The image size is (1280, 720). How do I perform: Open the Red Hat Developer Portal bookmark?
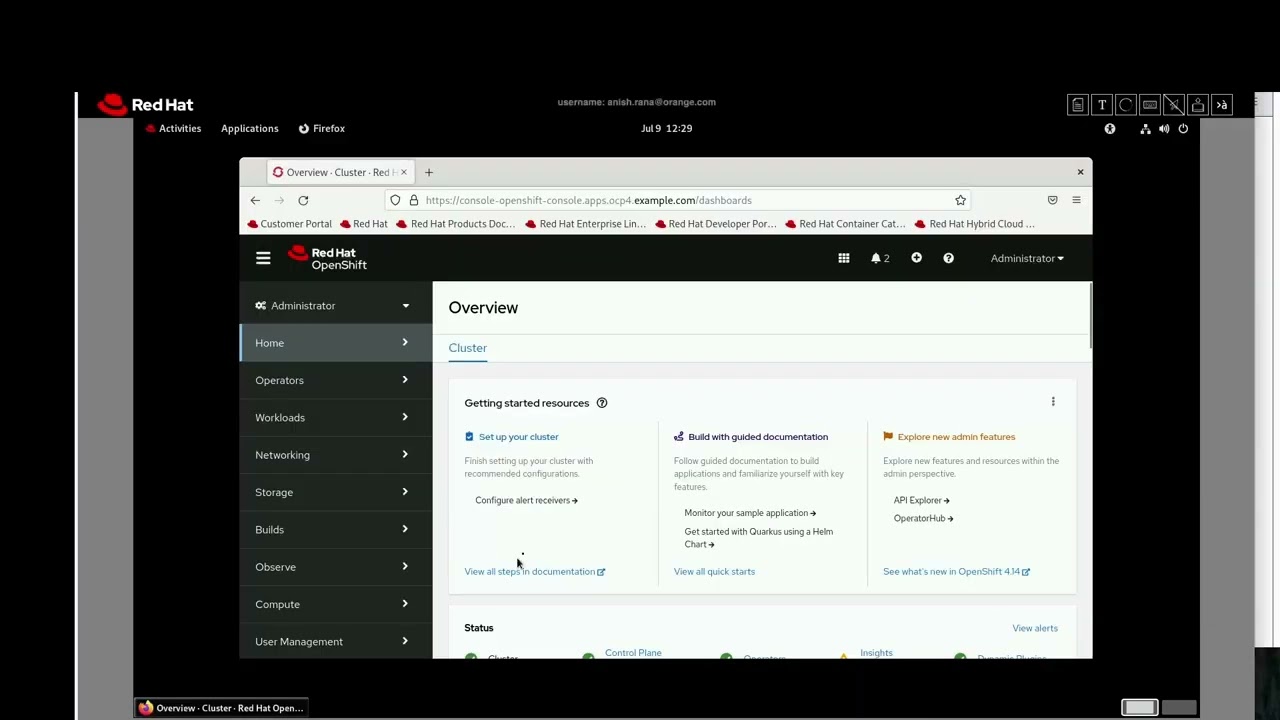(715, 224)
